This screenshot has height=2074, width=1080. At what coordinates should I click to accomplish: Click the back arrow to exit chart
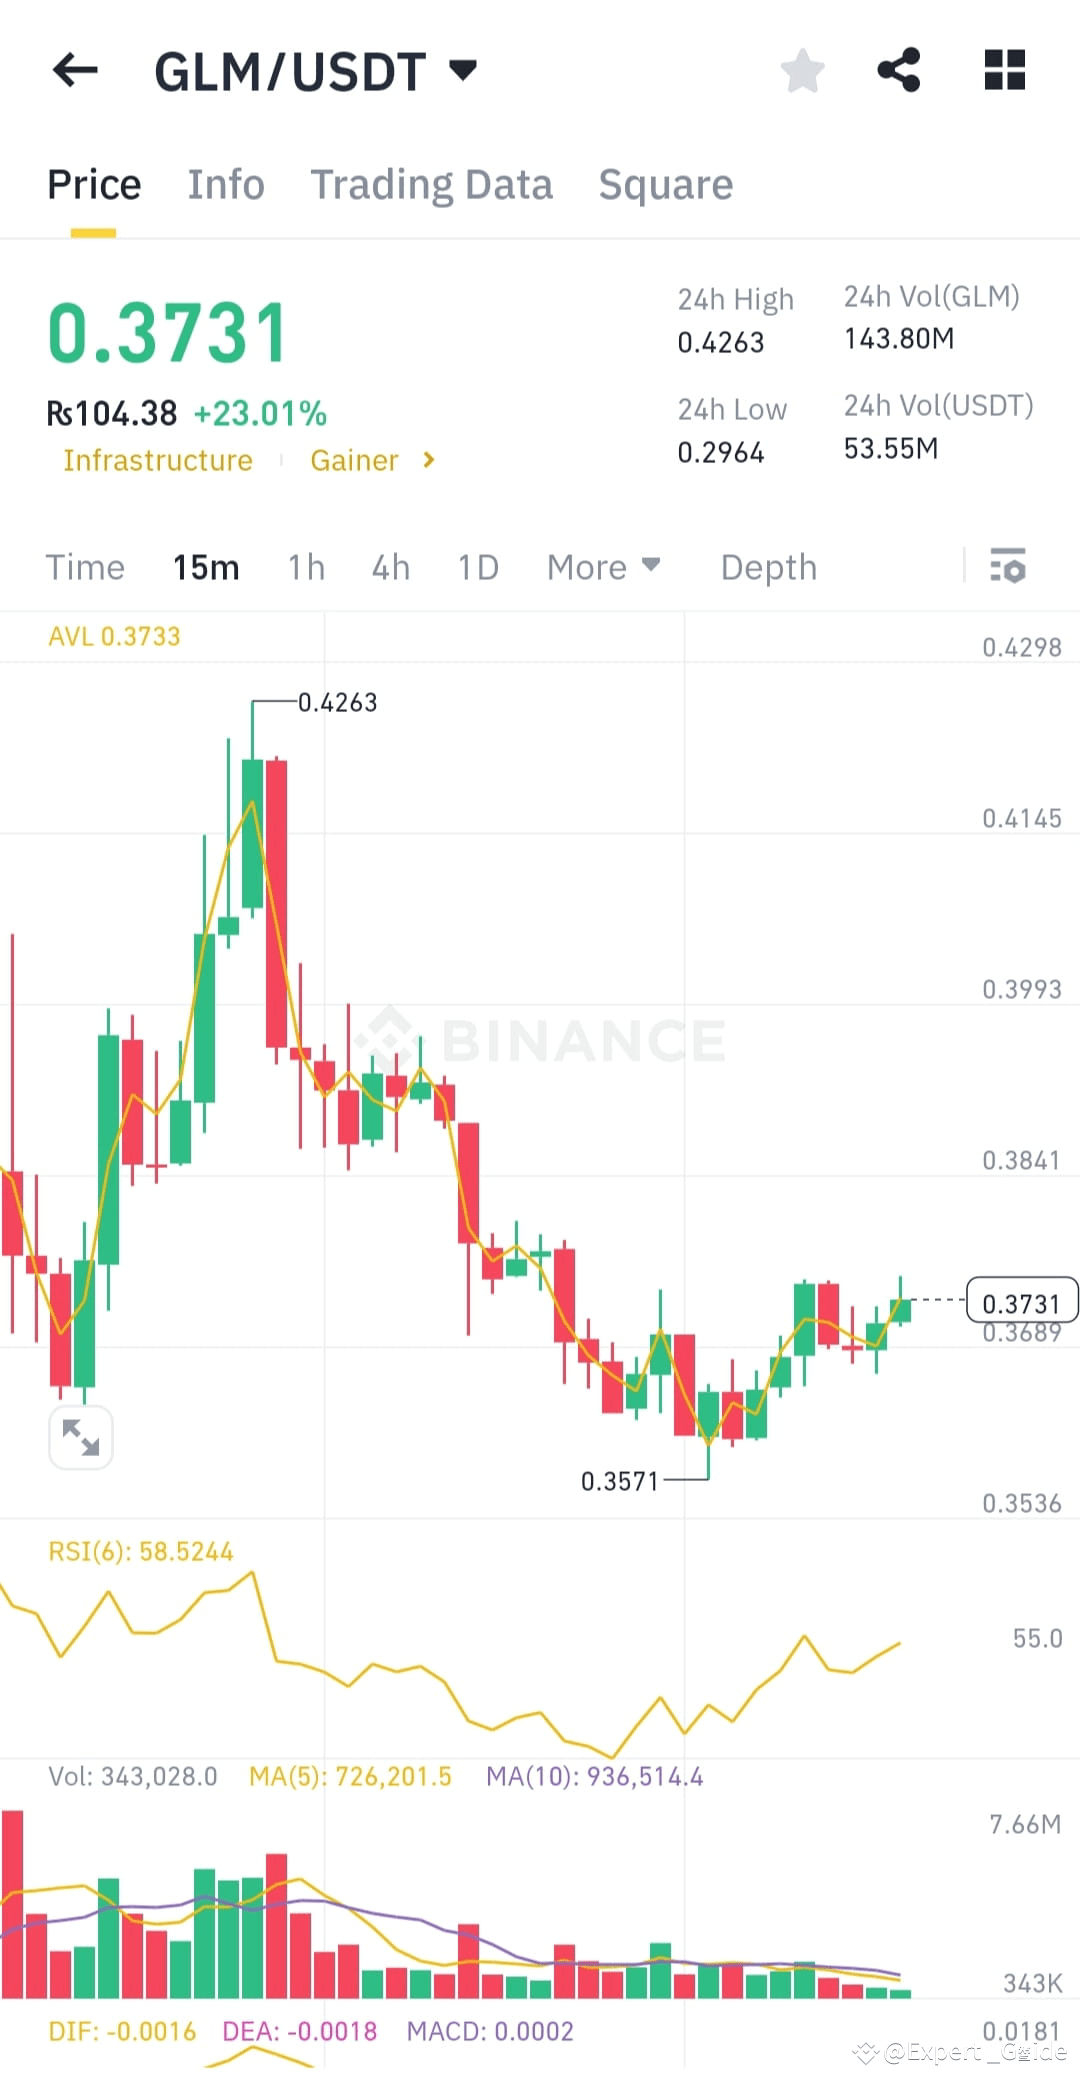tap(74, 70)
